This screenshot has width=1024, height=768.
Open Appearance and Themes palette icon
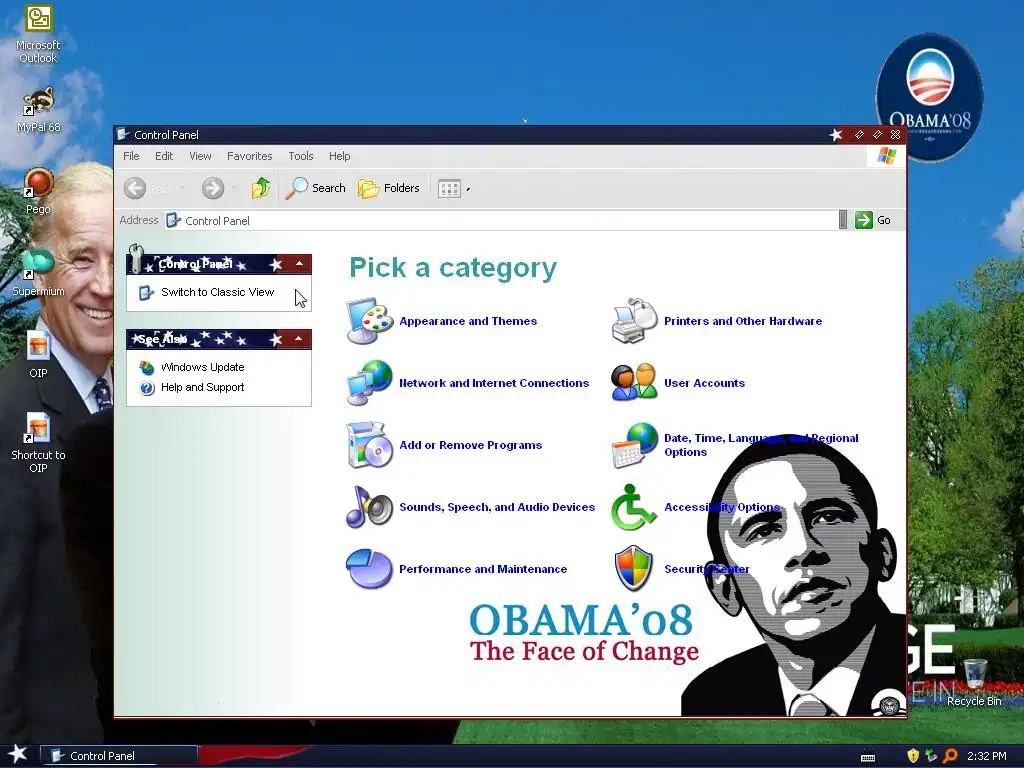click(370, 321)
